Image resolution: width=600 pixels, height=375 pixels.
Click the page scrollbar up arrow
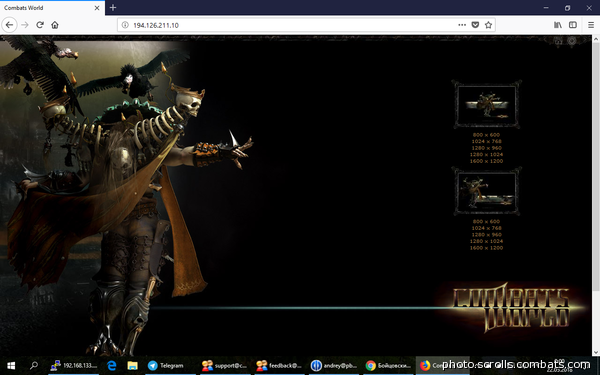[596, 39]
